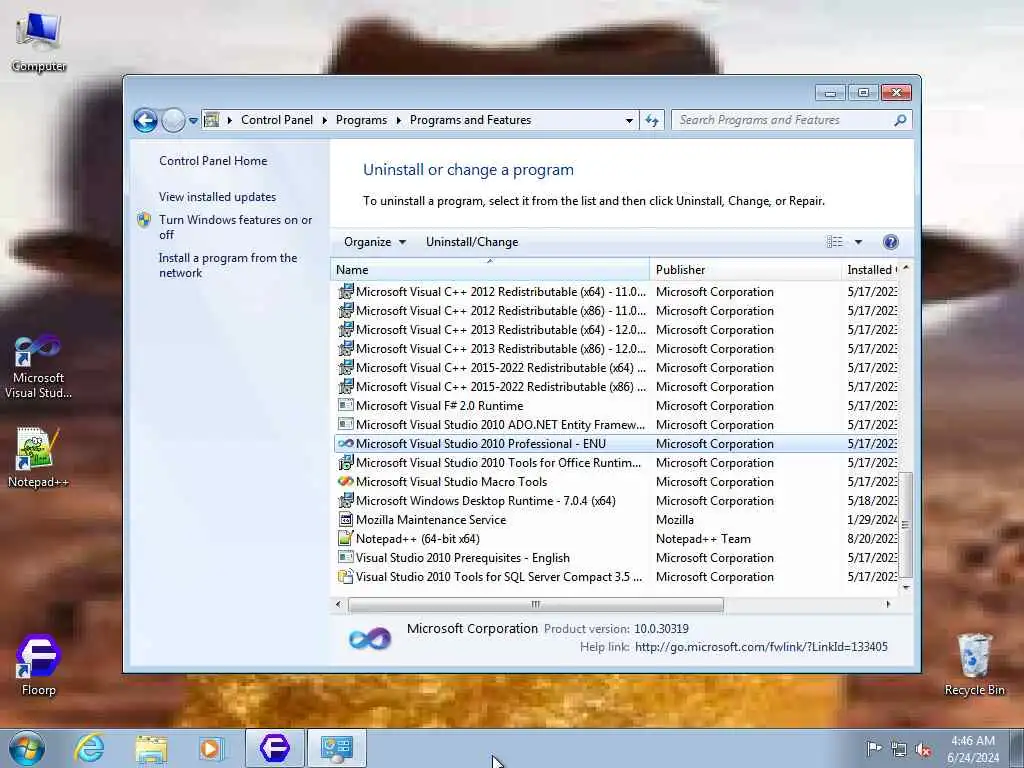Image resolution: width=1024 pixels, height=768 pixels.
Task: Sort by the Name column header
Action: point(490,270)
